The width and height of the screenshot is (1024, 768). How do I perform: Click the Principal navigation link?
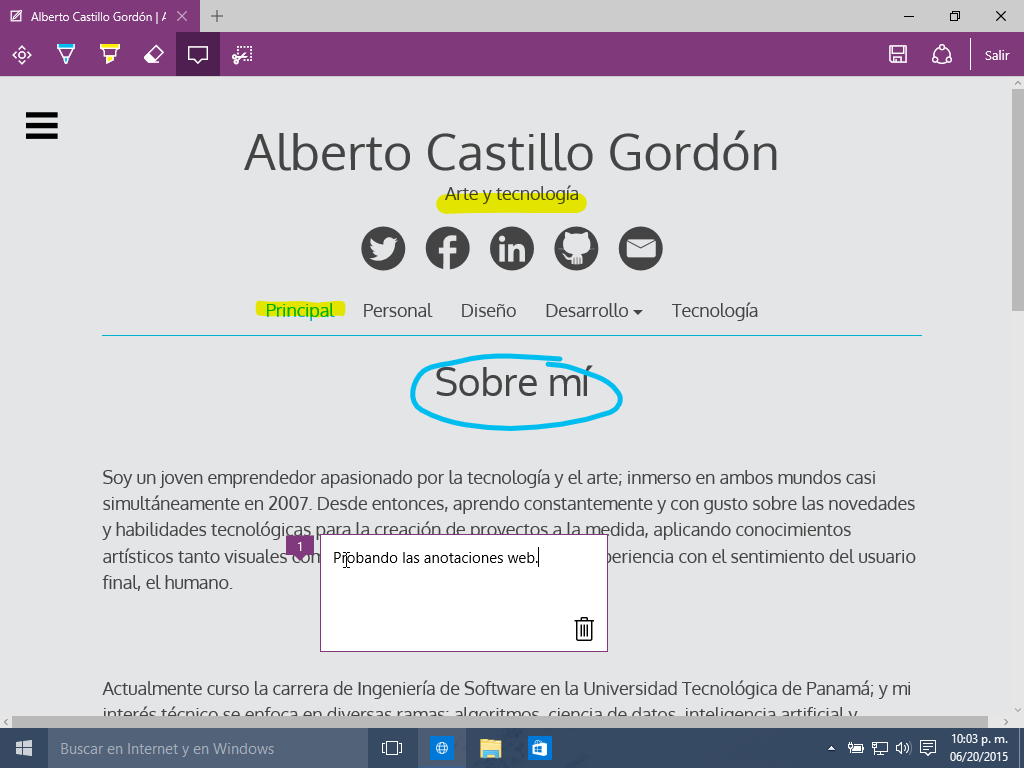pyautogui.click(x=300, y=311)
